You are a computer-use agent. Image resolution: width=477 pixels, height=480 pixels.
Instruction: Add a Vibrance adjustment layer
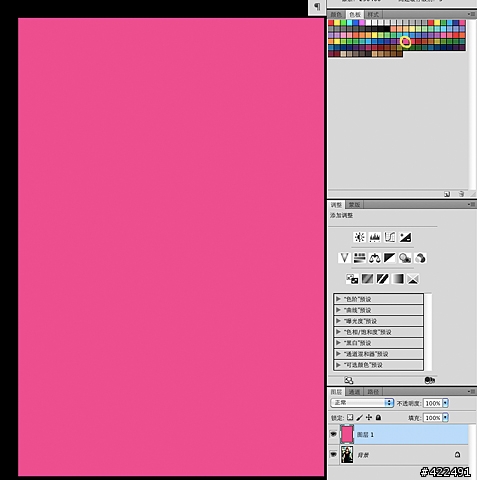click(344, 258)
